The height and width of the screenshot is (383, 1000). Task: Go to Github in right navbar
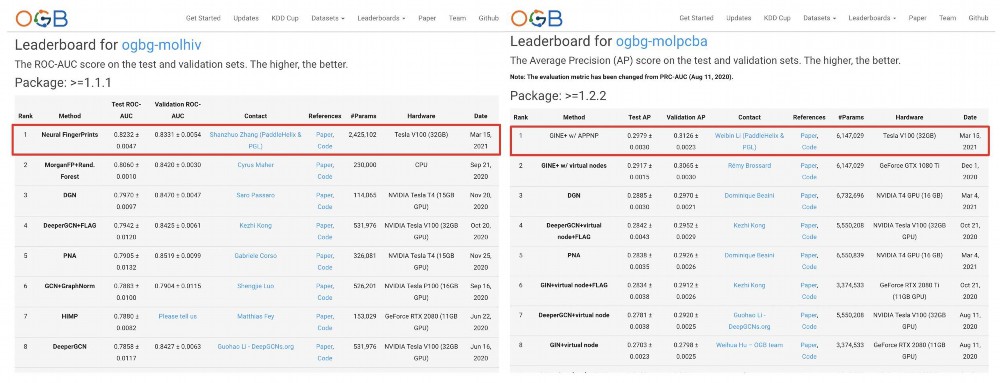978,18
